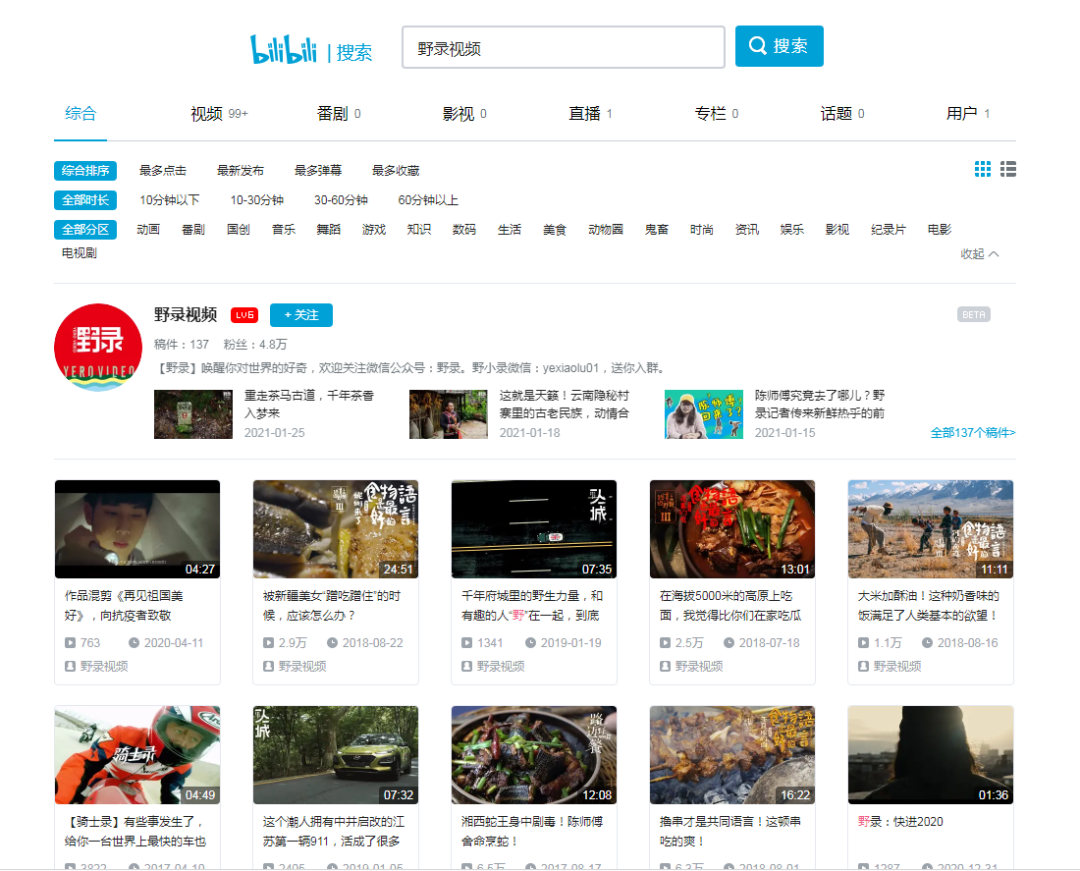Screen dimensions: 1080x871
Task: Filter by 鬼畜 category
Action: click(x=656, y=229)
